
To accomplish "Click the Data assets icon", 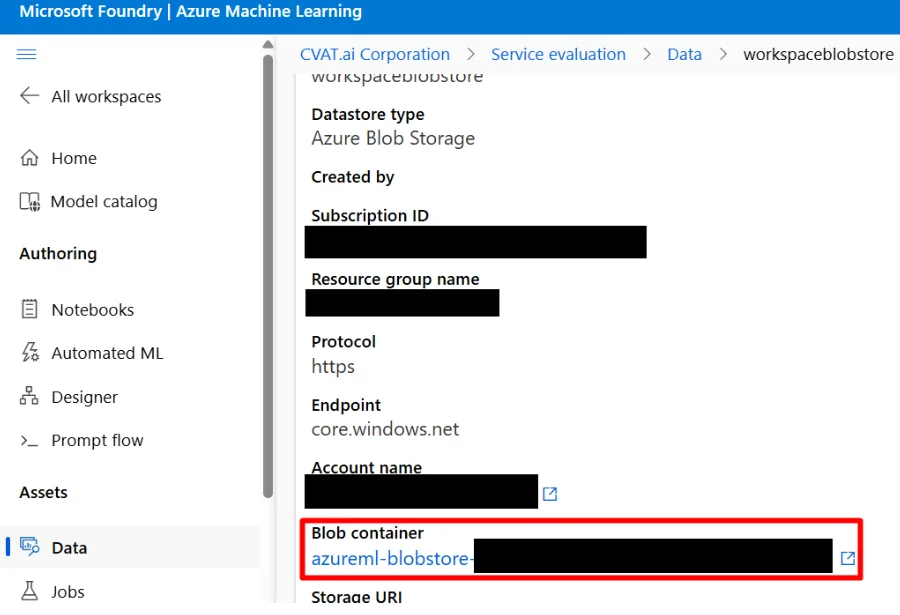I will (29, 546).
